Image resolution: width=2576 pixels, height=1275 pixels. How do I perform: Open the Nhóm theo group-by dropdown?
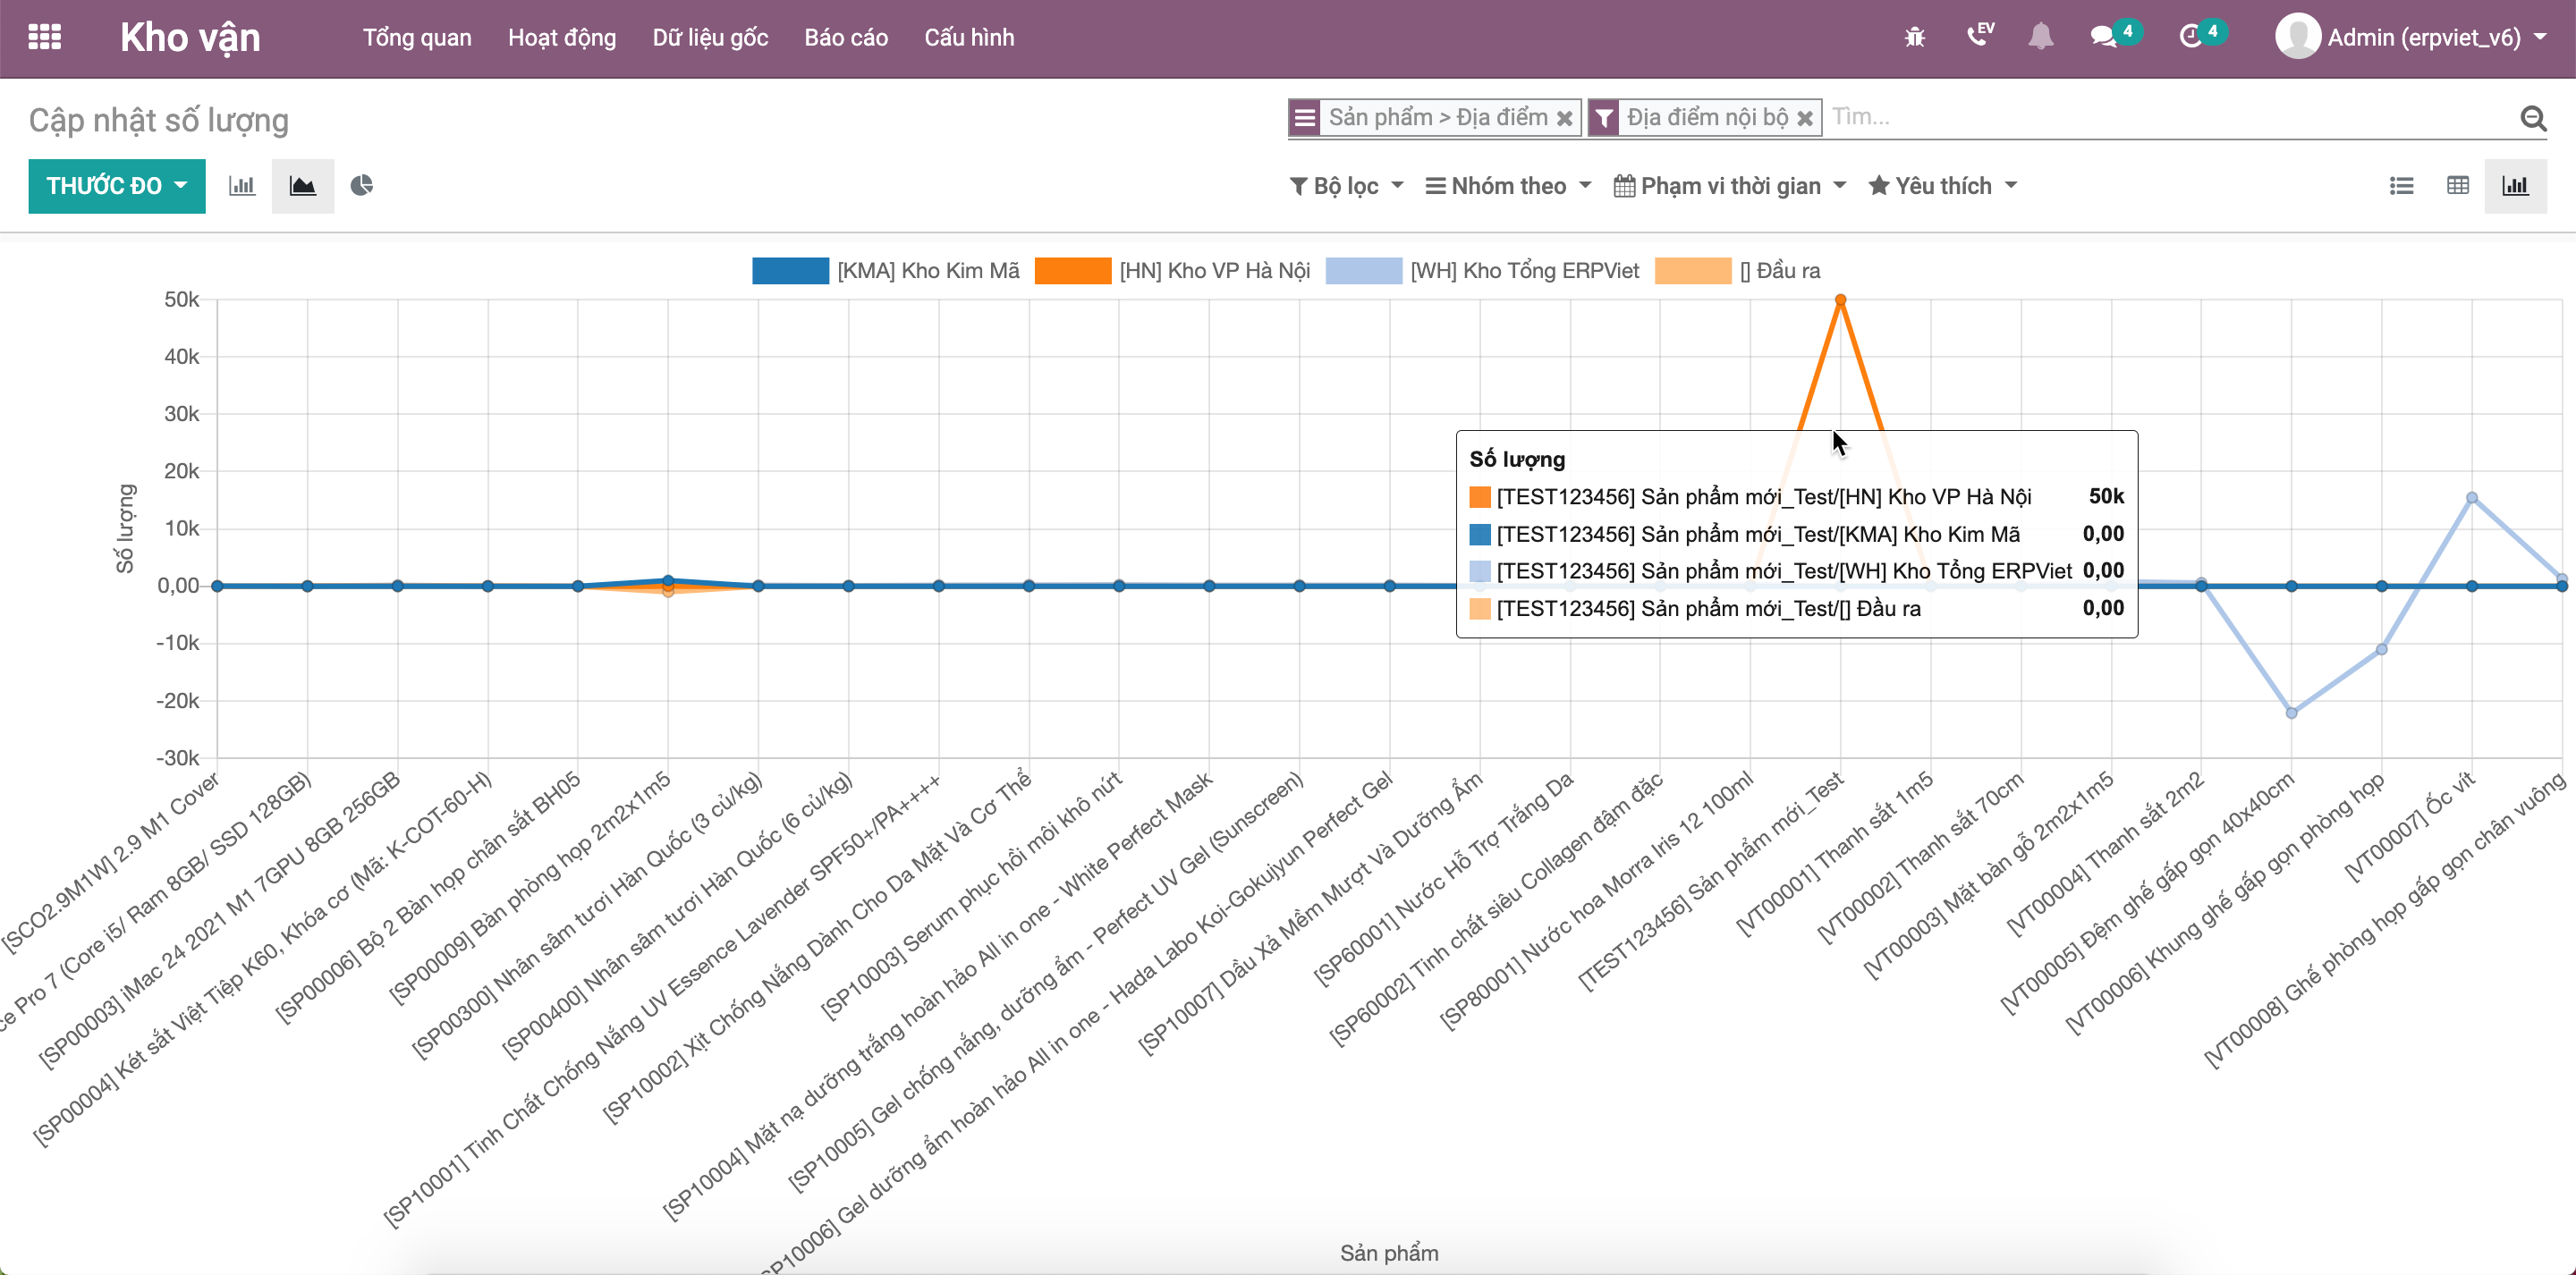point(1508,186)
